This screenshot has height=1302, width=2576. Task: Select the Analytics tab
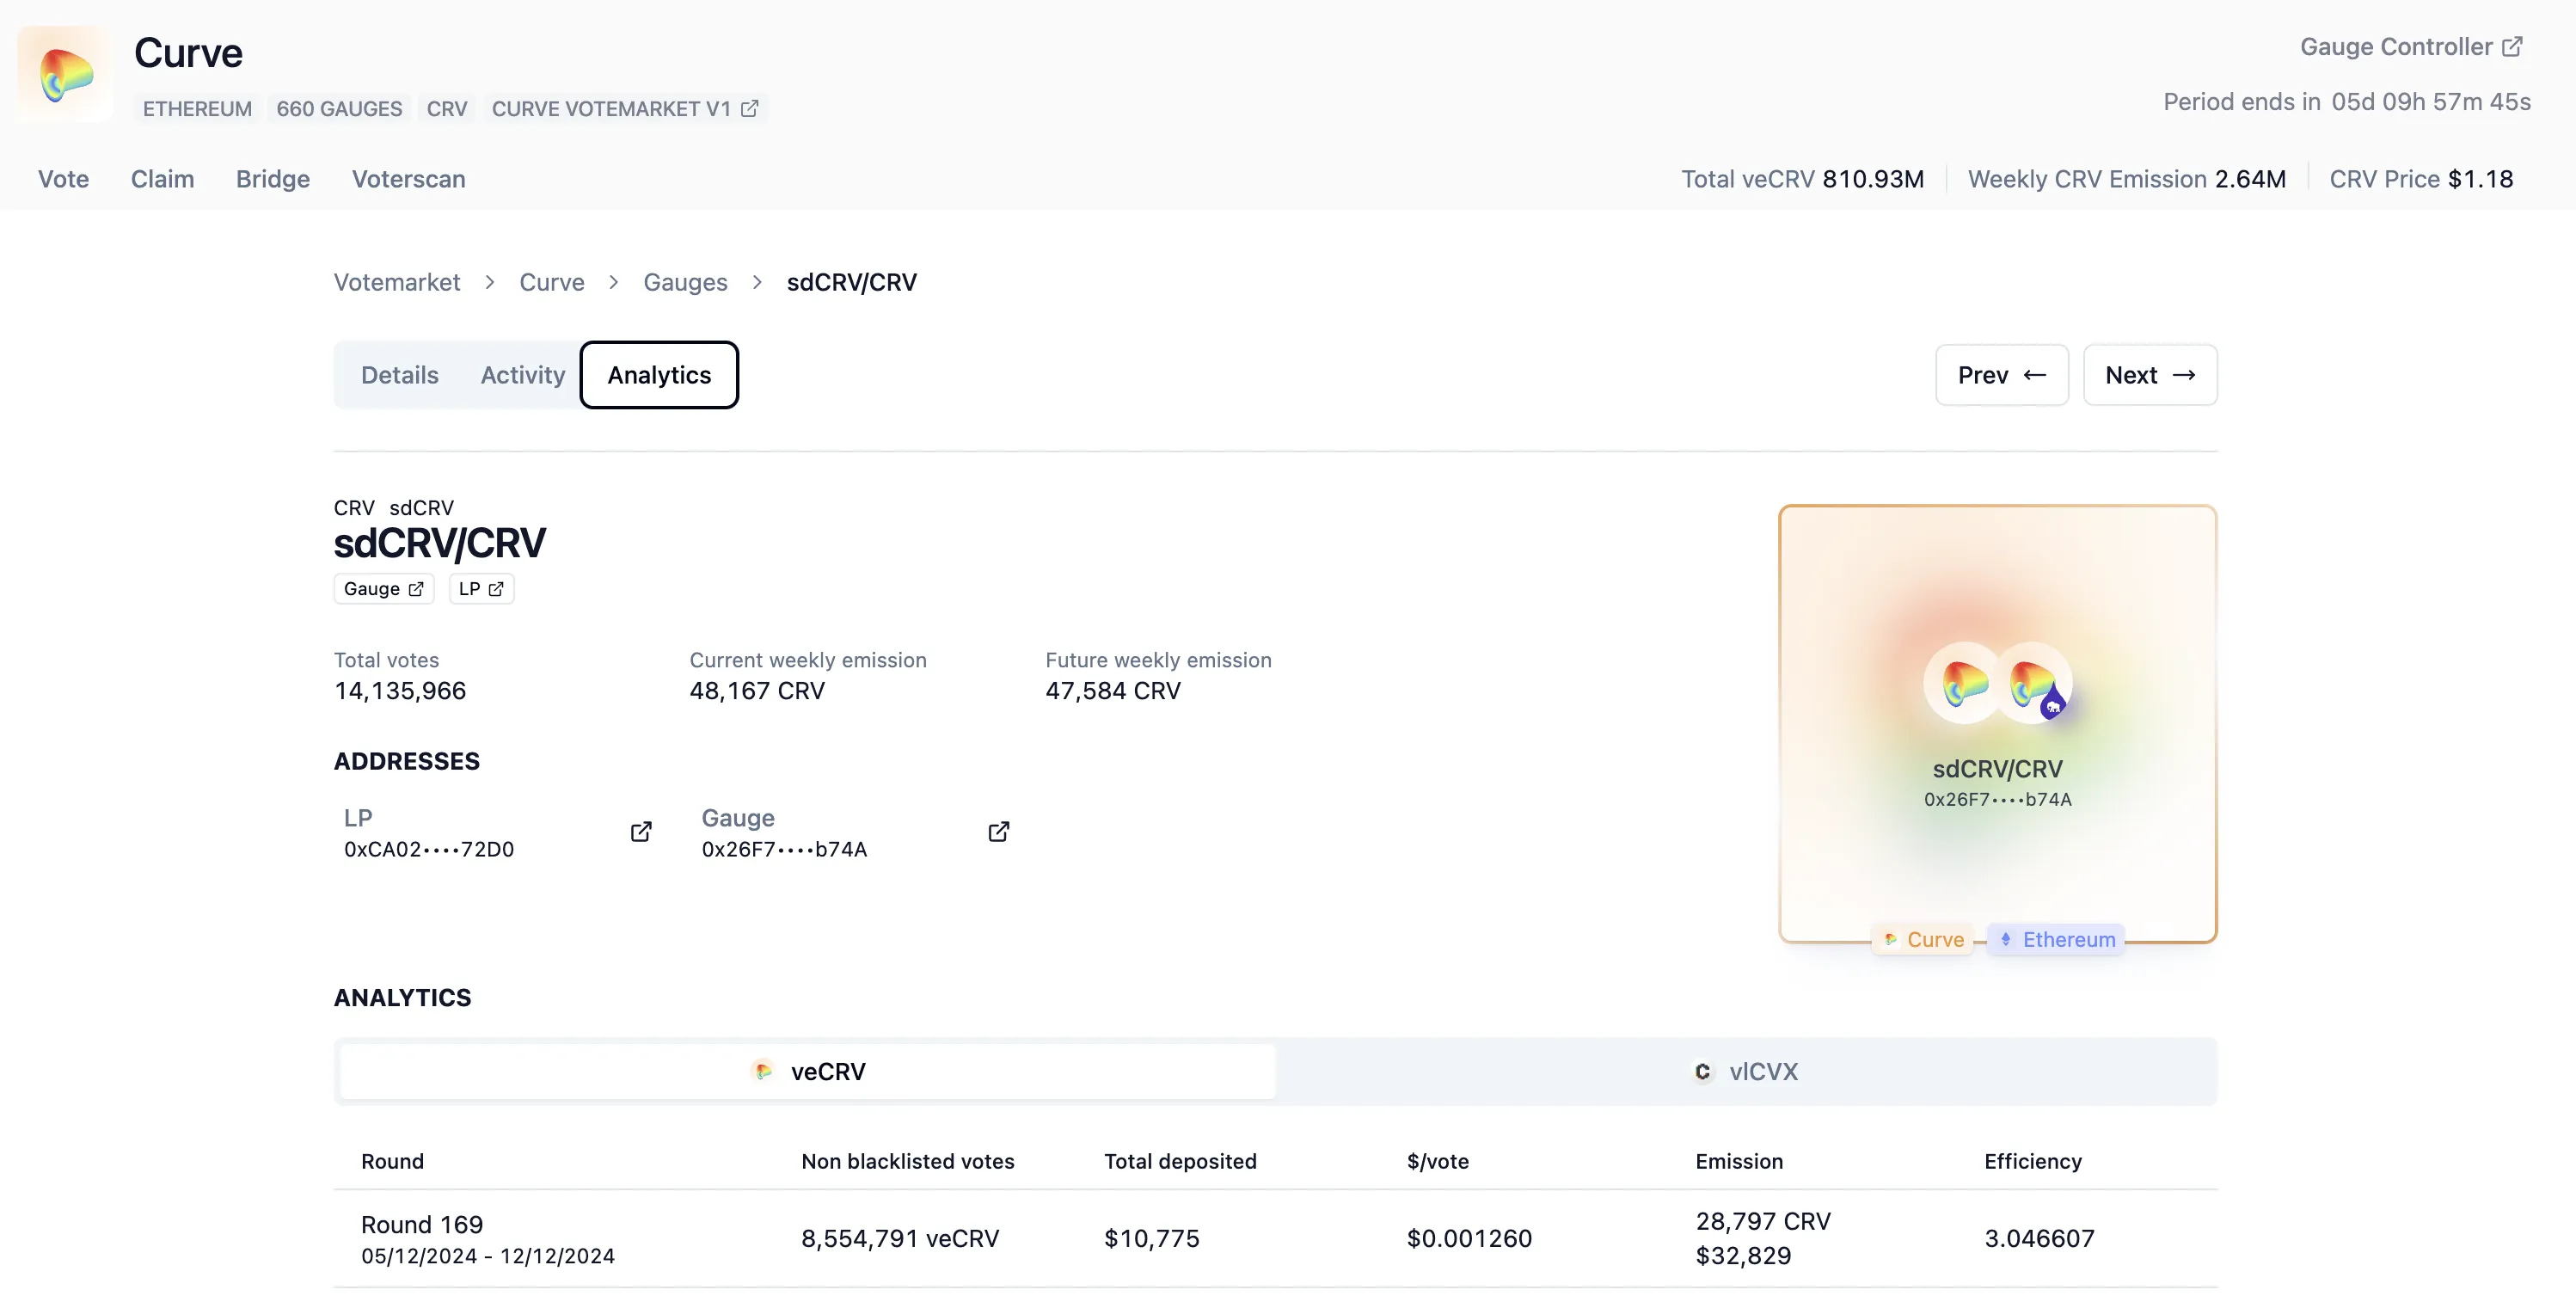point(659,375)
